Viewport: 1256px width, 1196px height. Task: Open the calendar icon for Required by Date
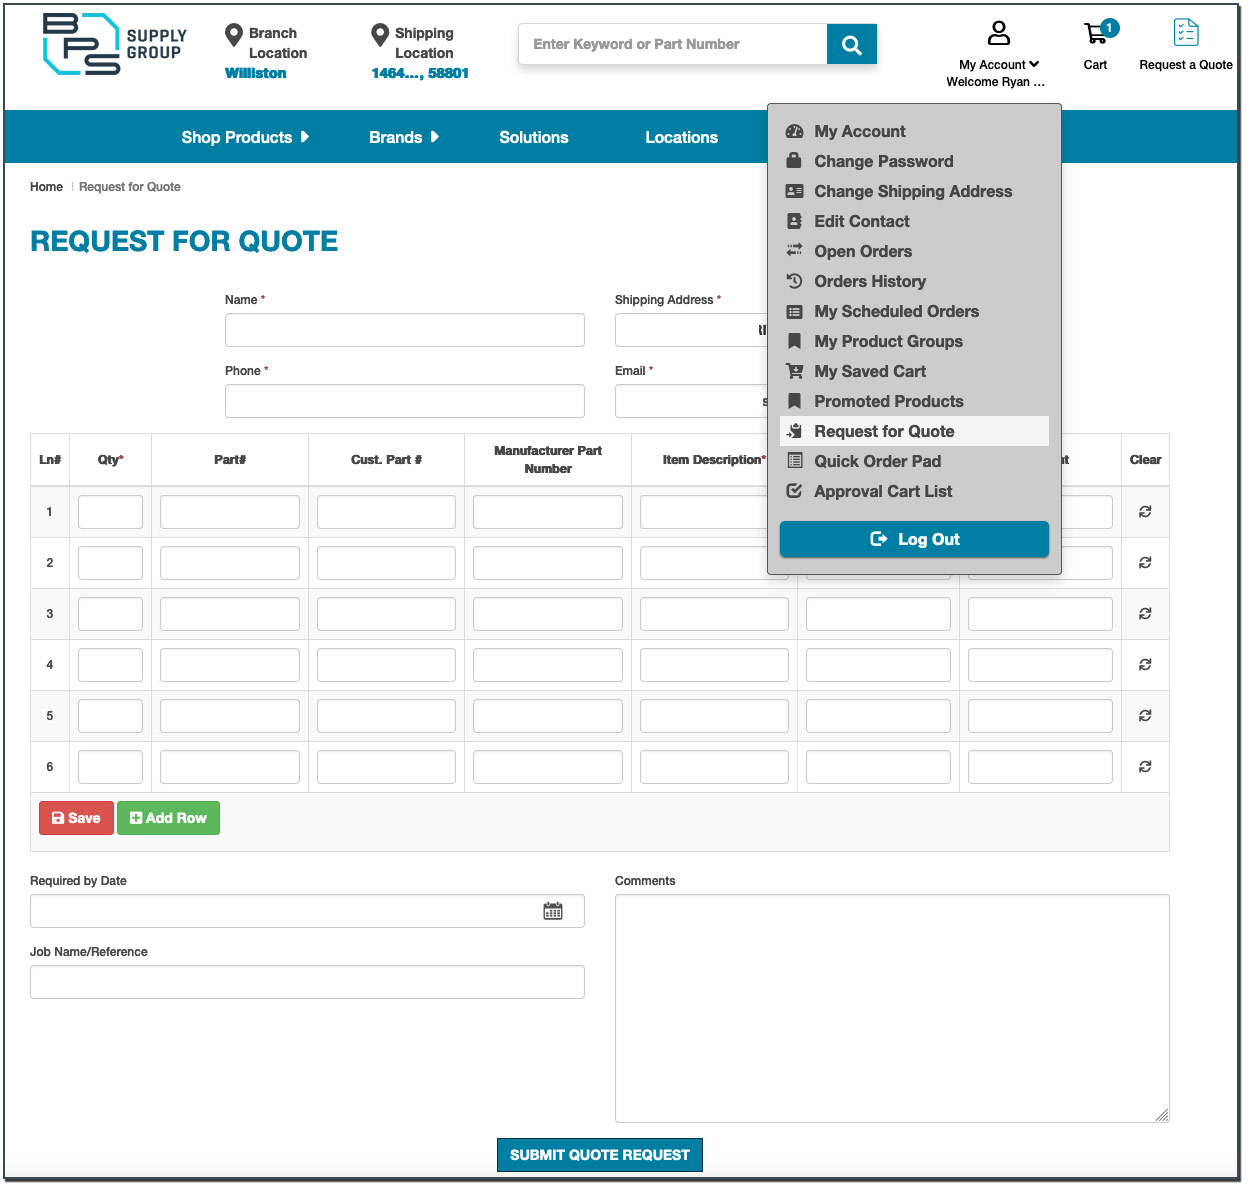point(553,910)
